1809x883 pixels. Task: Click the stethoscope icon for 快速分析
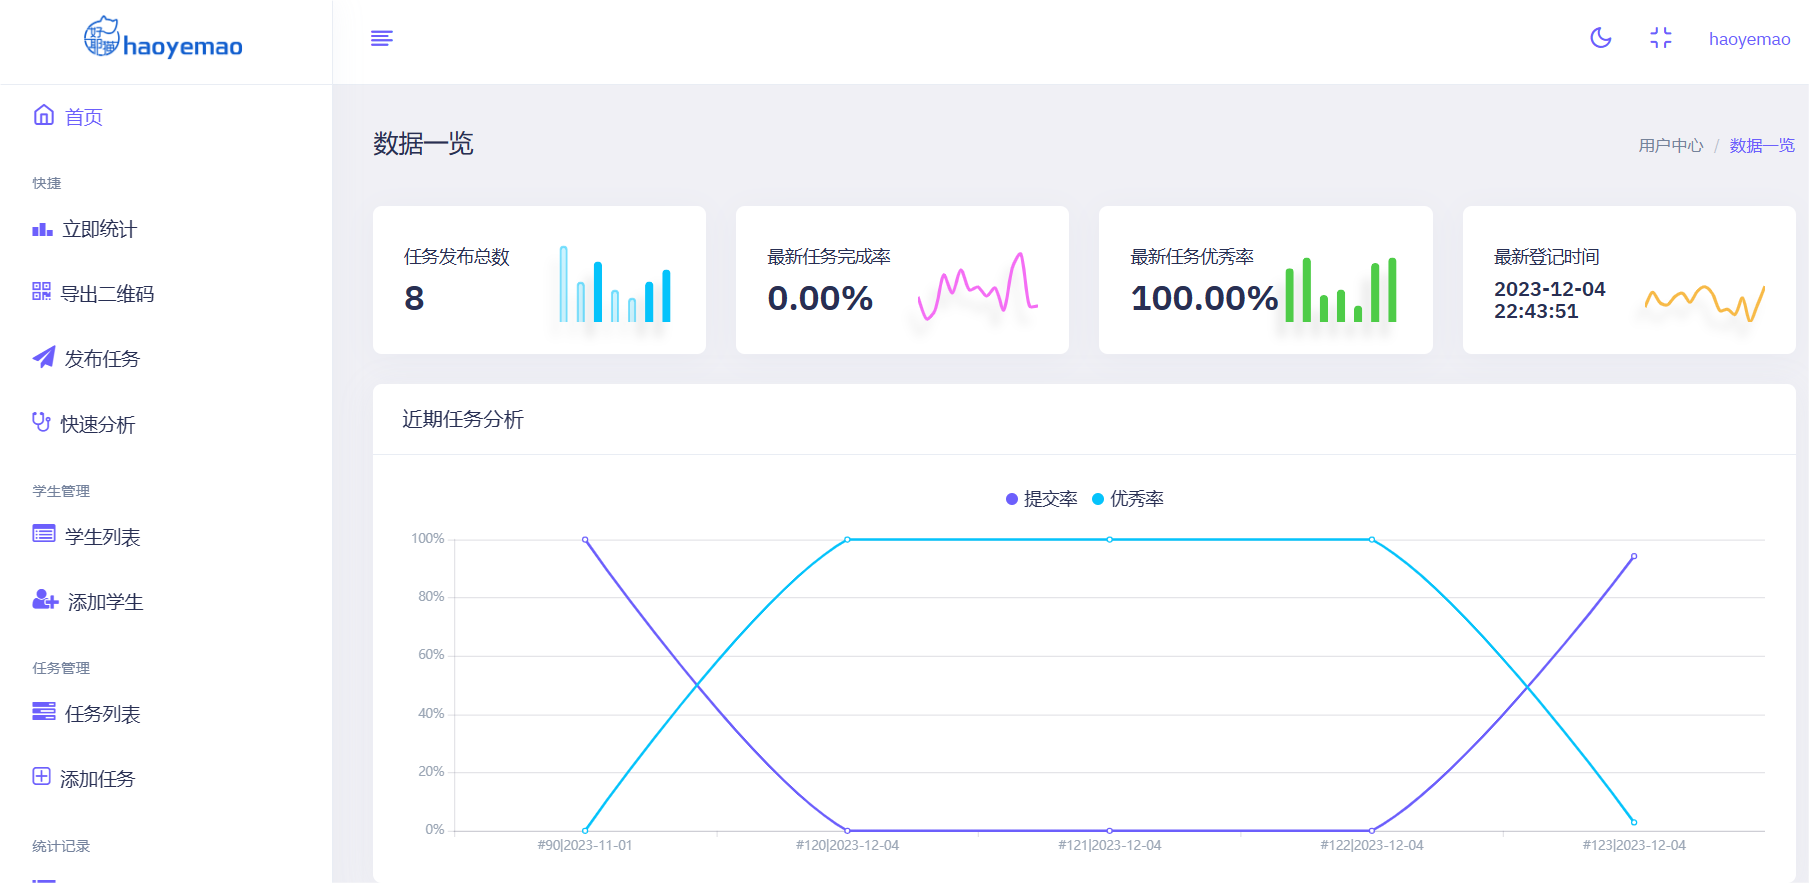(41, 422)
